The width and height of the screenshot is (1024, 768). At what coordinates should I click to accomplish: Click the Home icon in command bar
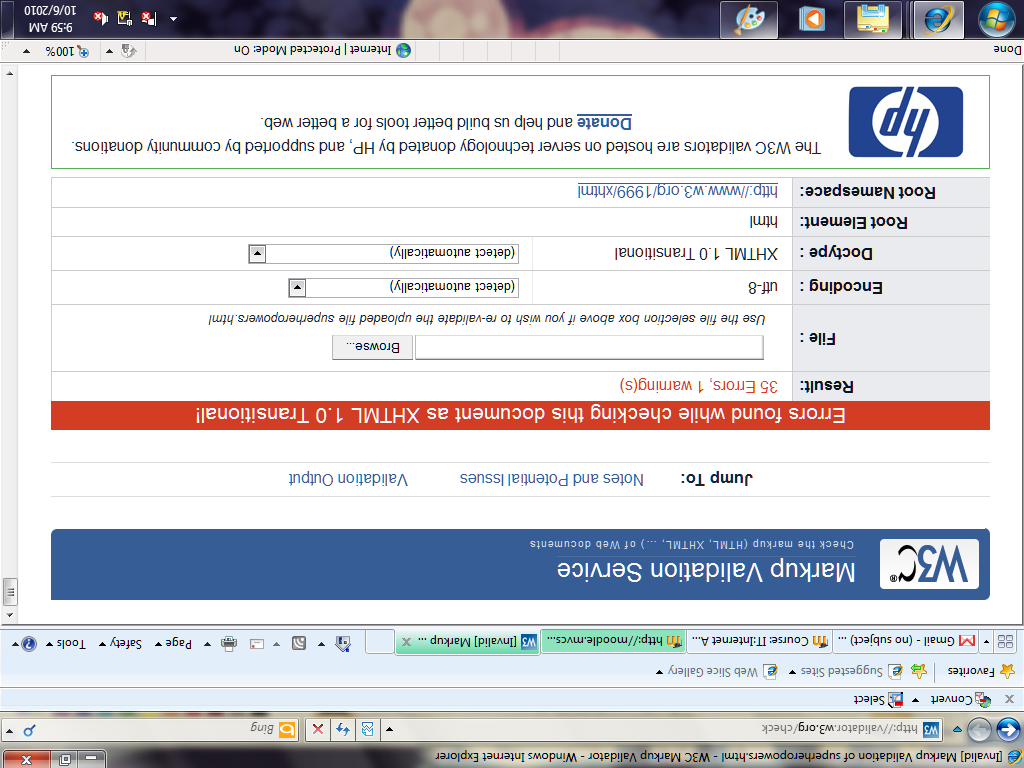343,643
